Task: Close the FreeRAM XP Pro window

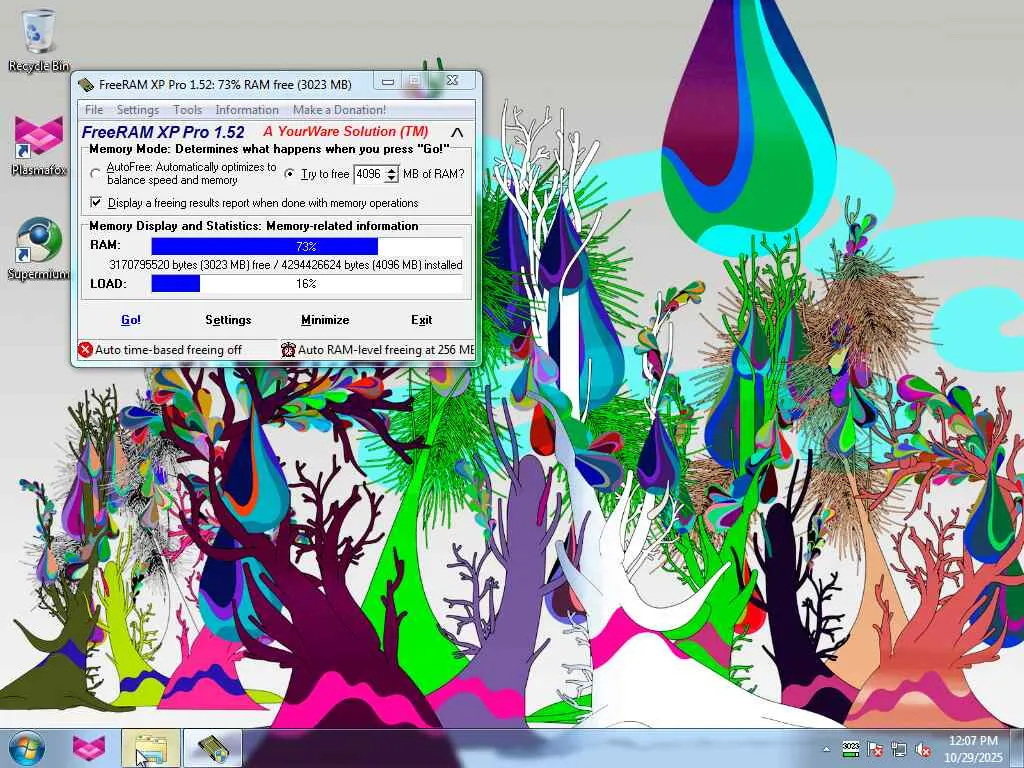Action: pos(452,81)
